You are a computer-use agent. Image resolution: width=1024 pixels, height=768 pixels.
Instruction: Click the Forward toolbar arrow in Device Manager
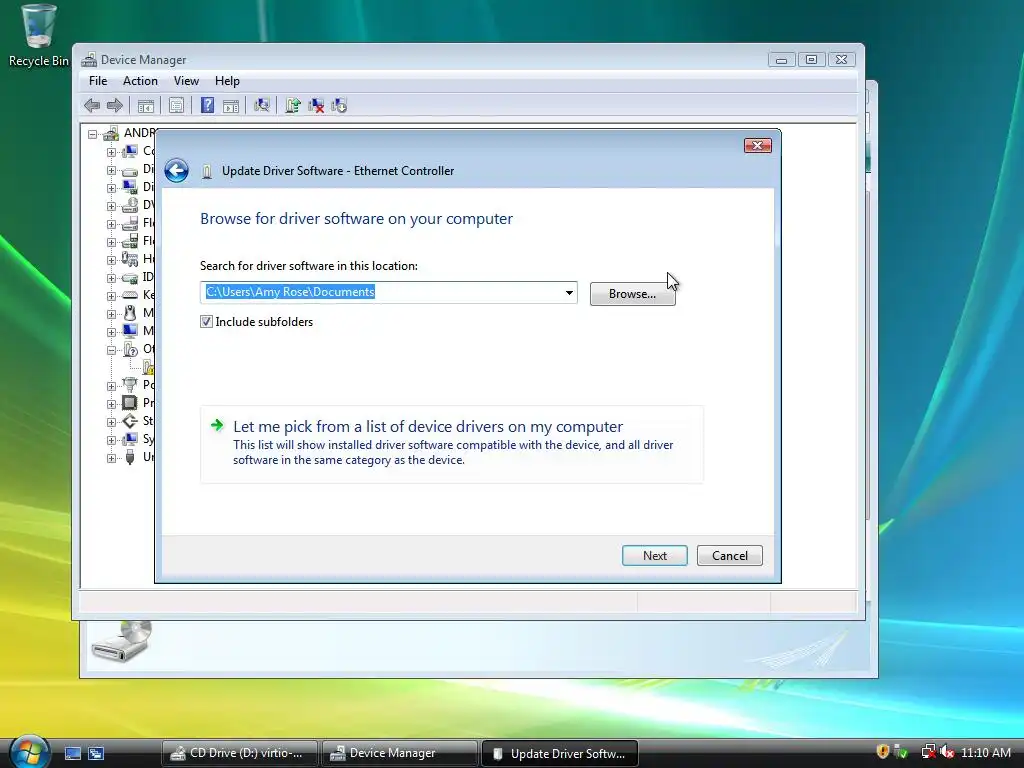coord(115,105)
